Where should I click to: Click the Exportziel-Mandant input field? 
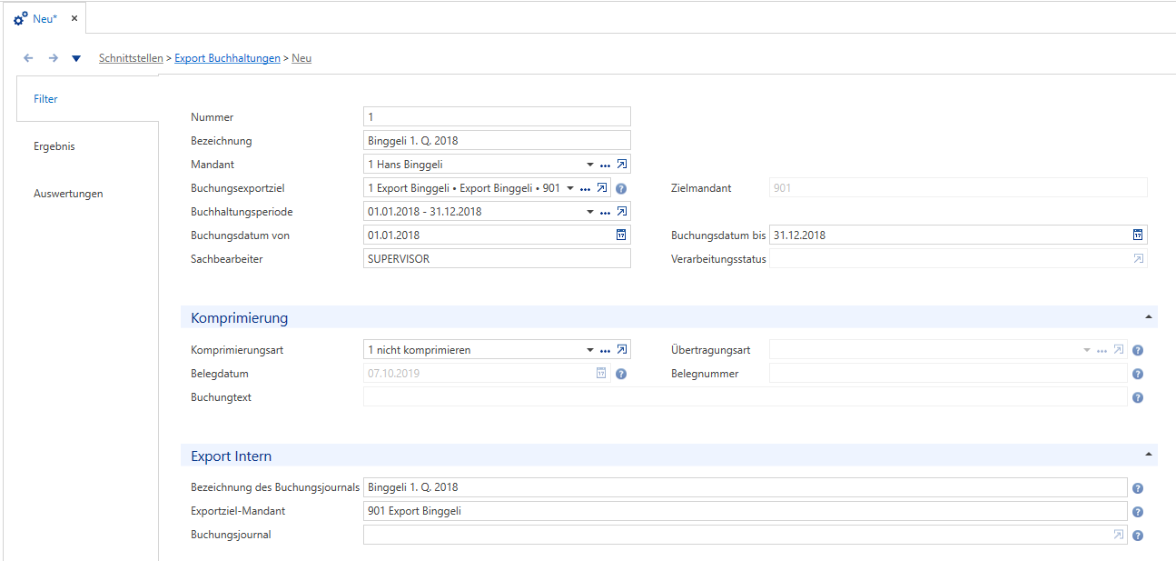coord(745,512)
